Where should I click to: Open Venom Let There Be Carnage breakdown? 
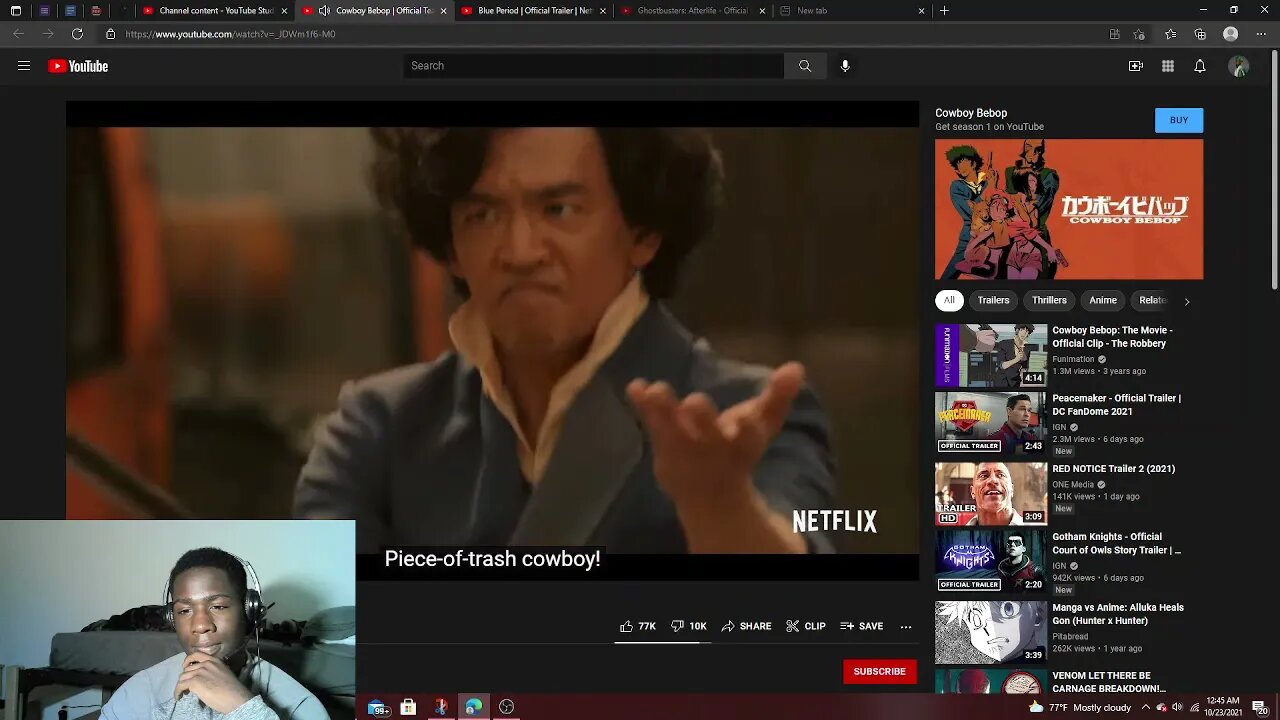(1108, 682)
